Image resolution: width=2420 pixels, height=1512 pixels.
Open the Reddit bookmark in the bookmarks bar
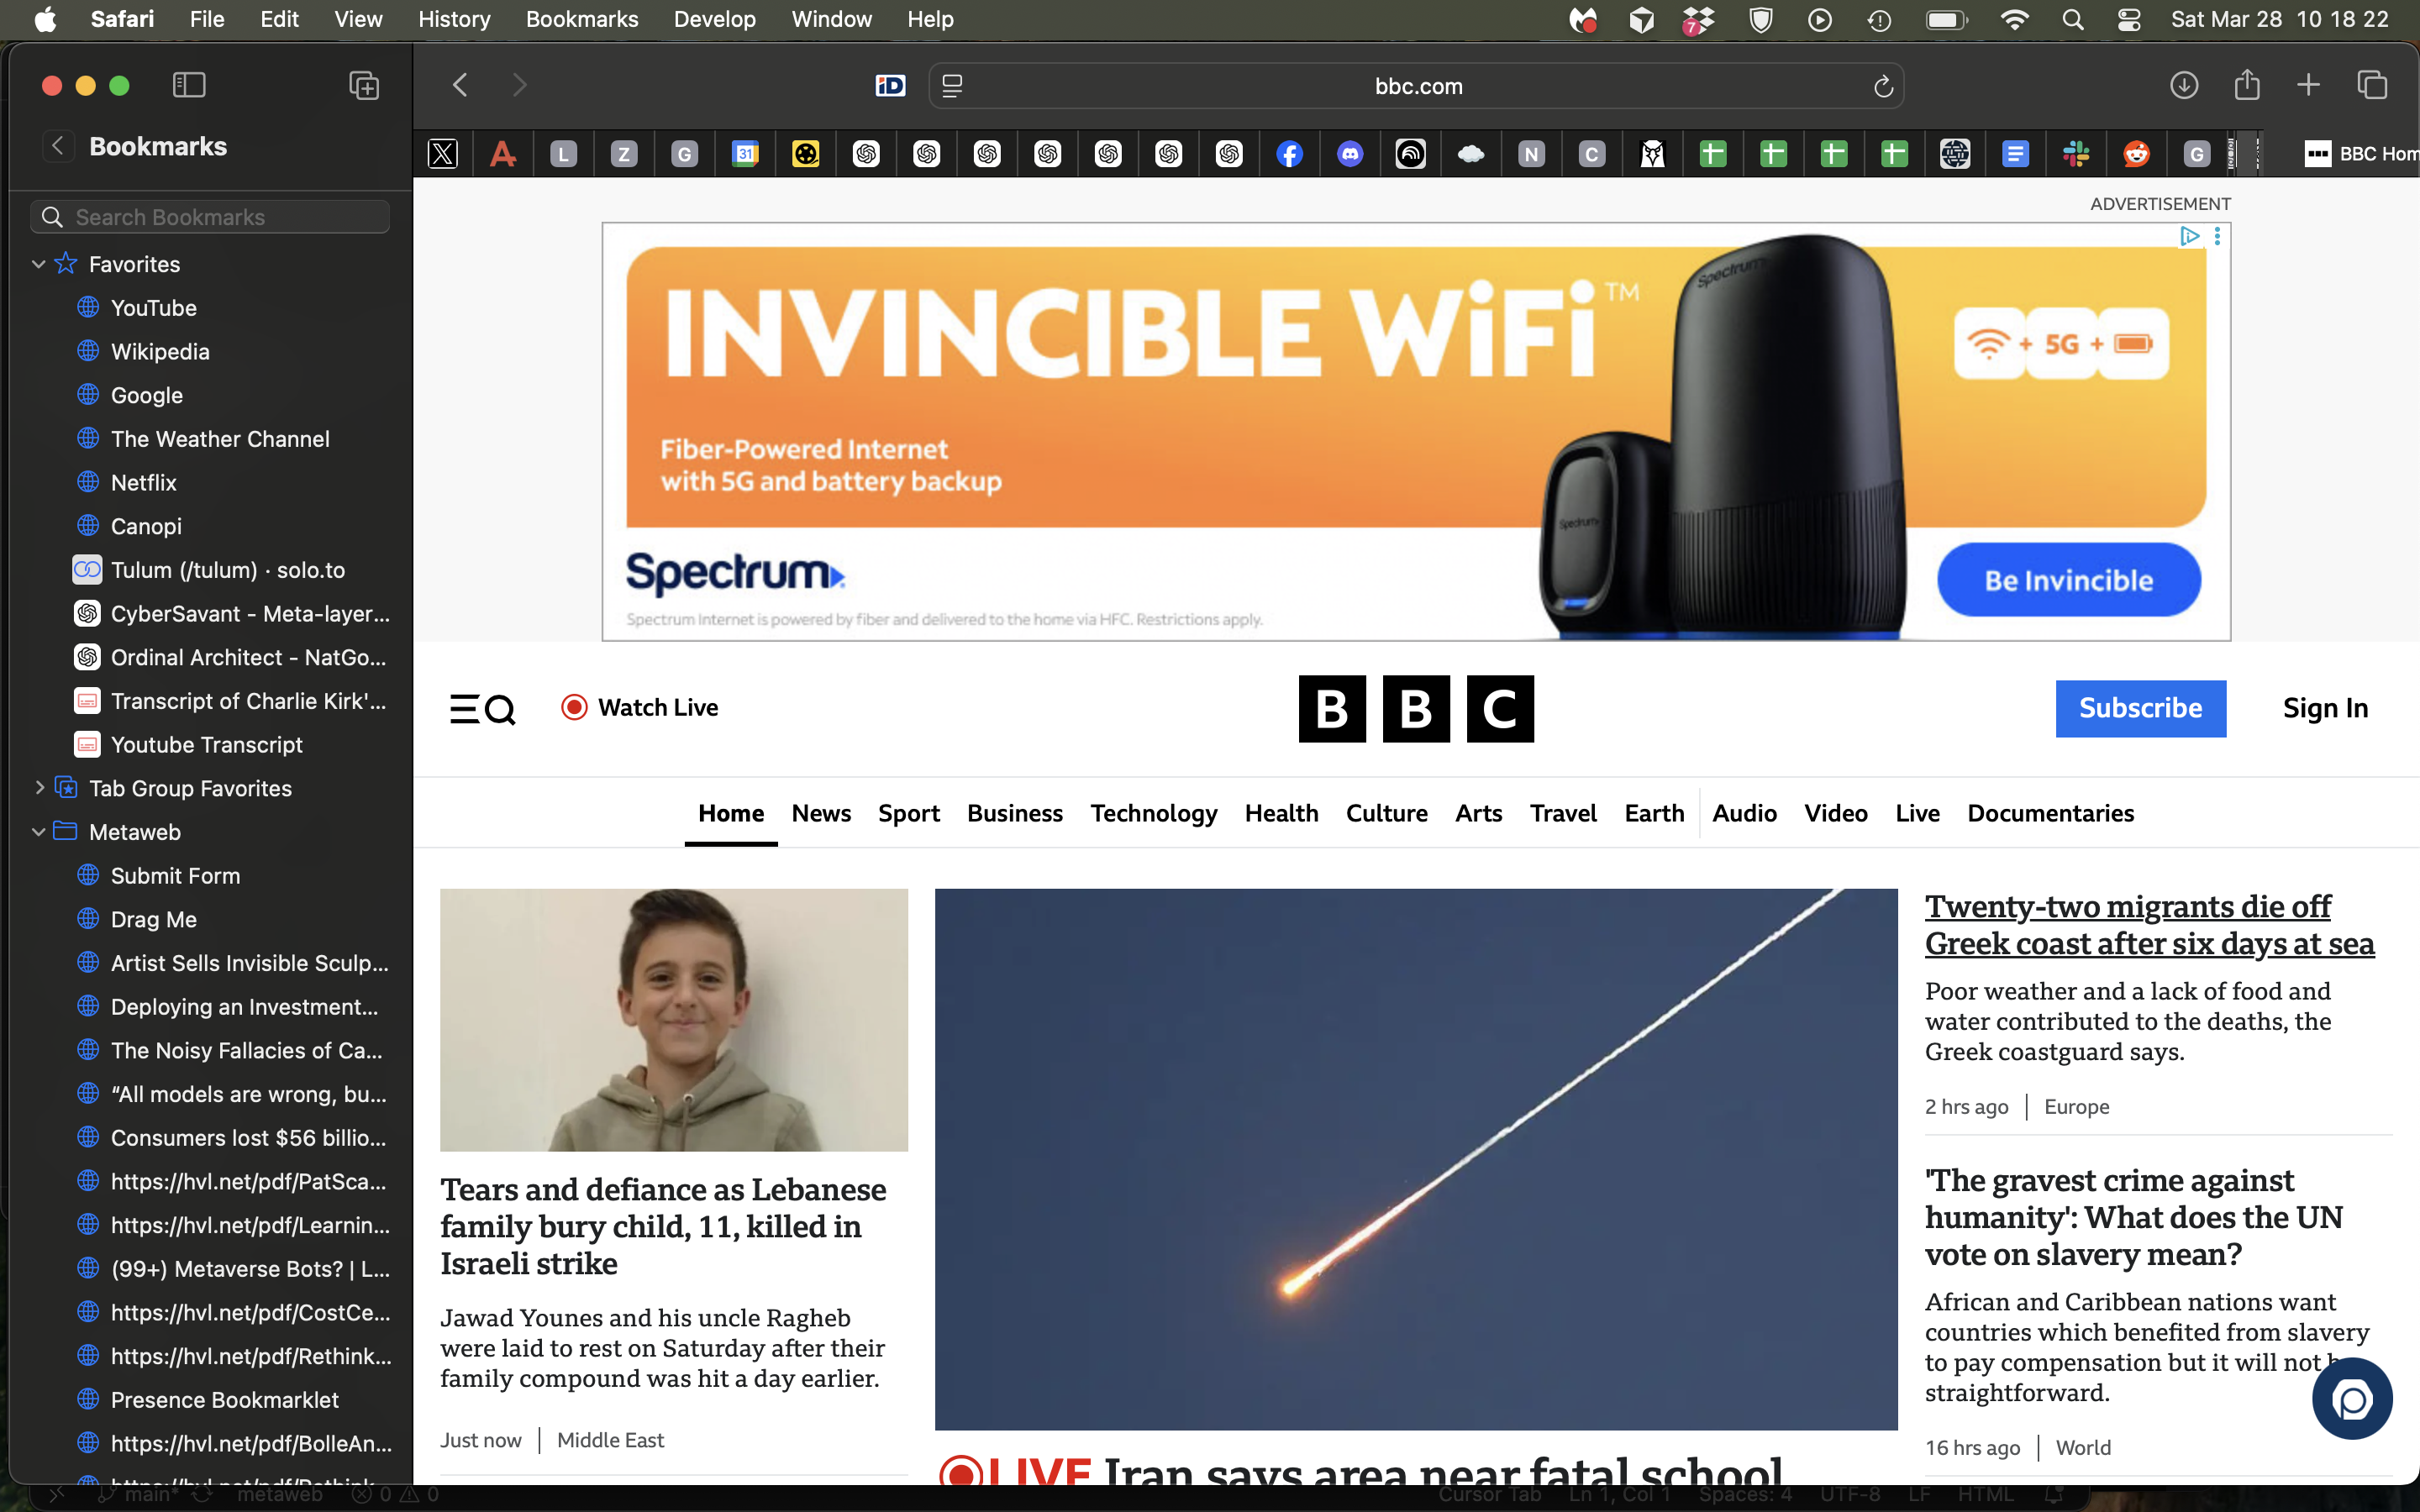[x=2137, y=153]
